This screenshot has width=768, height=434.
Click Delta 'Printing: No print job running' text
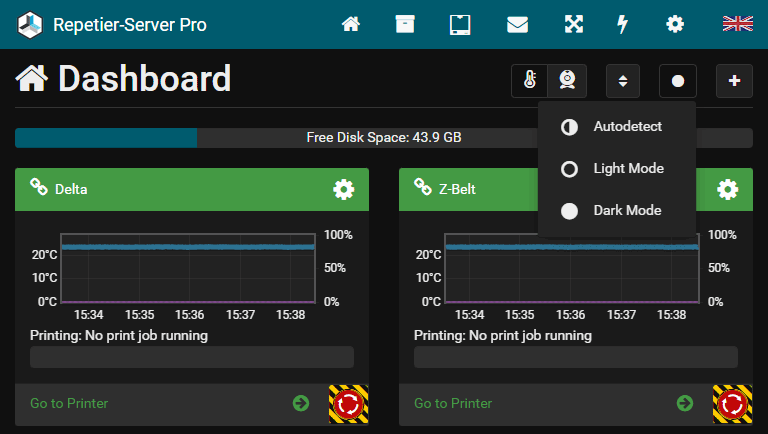point(119,336)
